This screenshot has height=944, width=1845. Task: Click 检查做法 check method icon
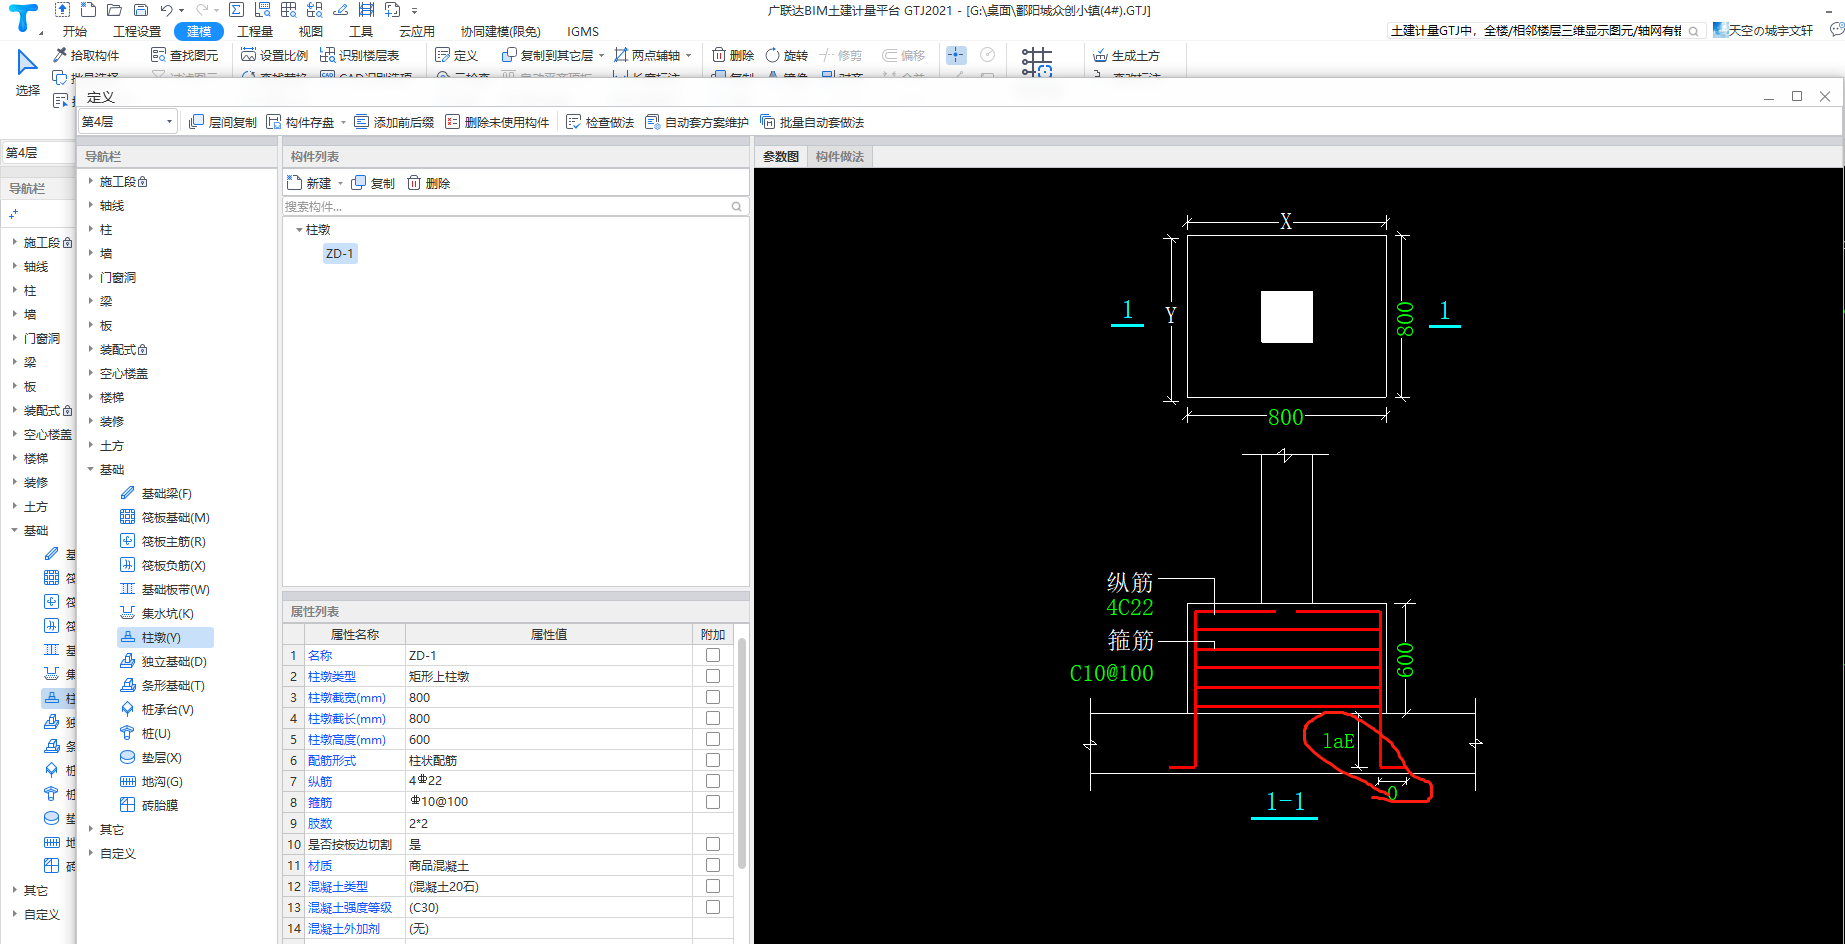tap(574, 122)
